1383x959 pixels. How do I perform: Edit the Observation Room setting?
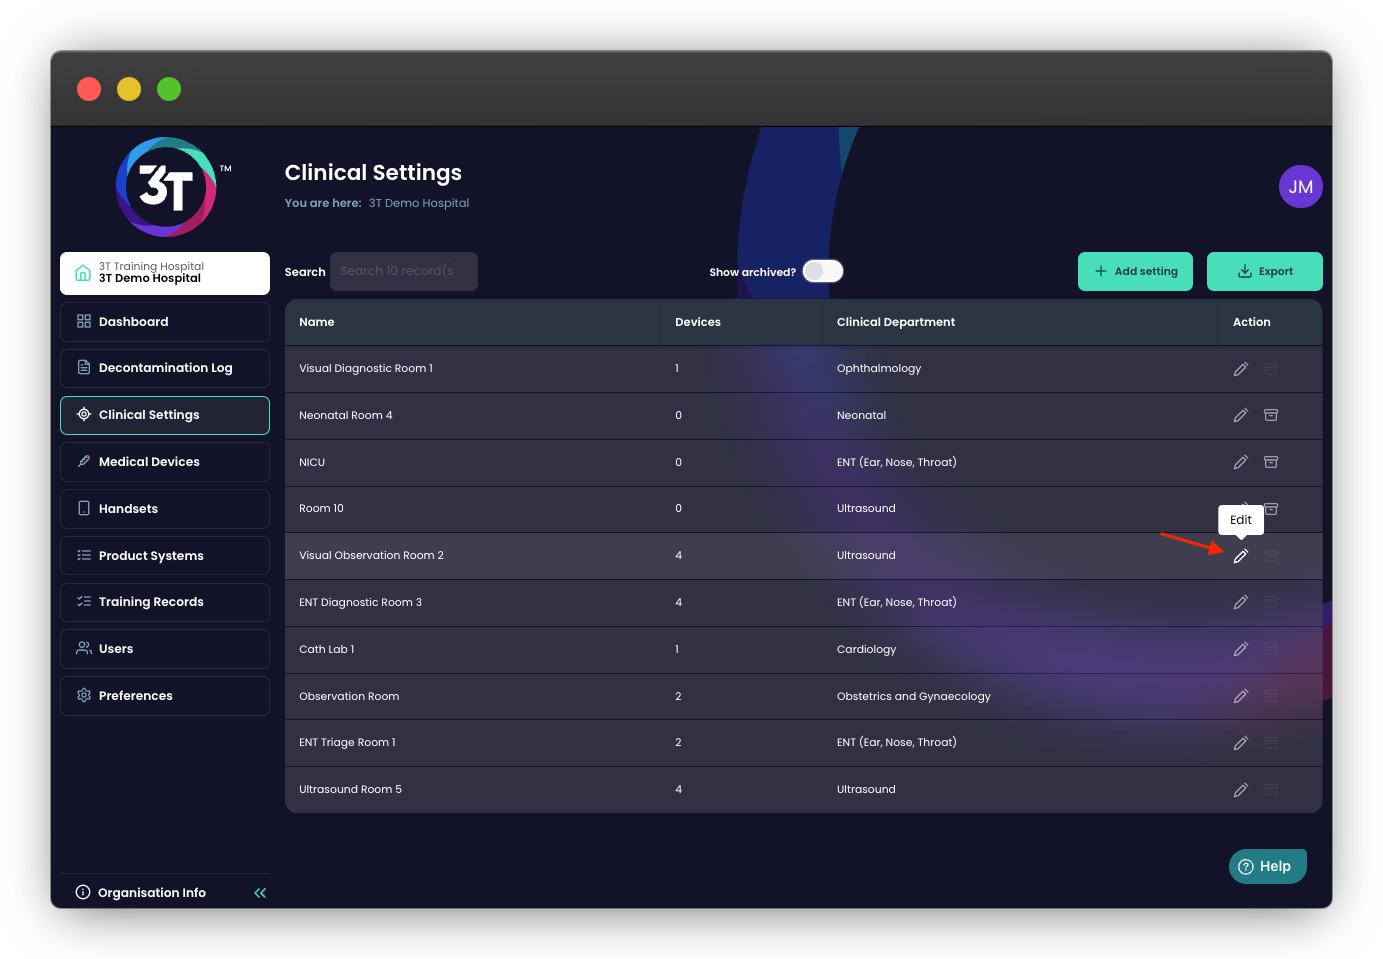pos(1240,696)
